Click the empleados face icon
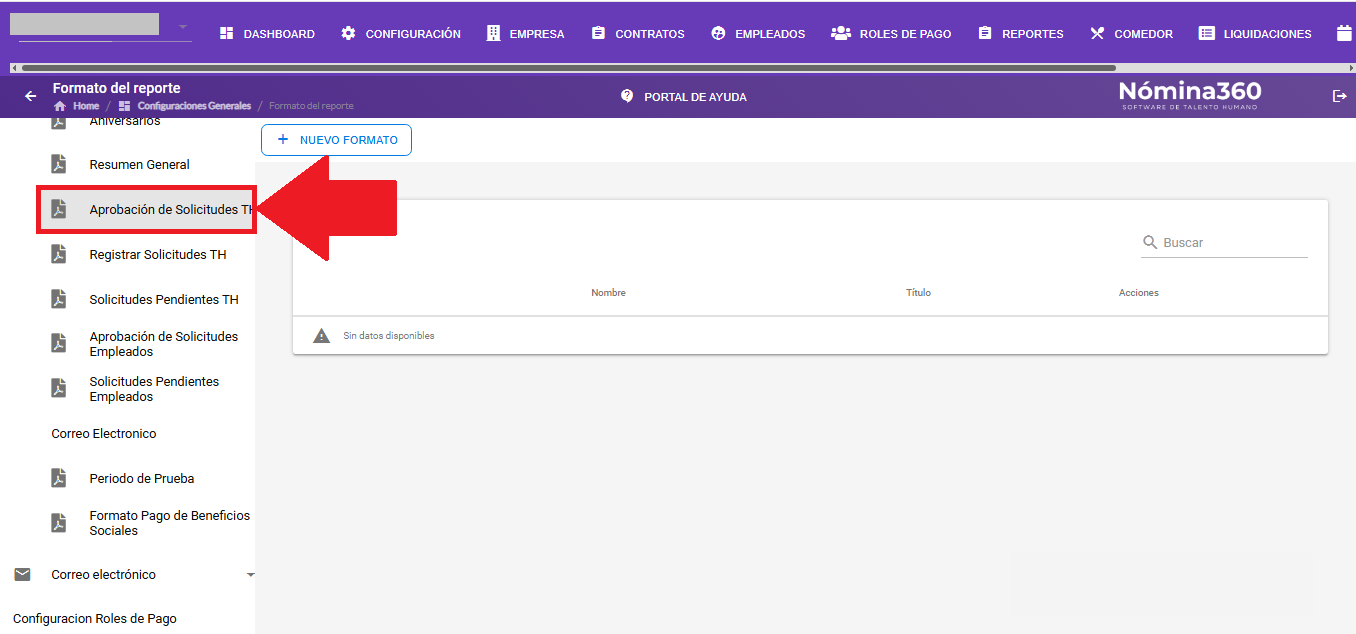The image size is (1356, 634). [x=718, y=34]
